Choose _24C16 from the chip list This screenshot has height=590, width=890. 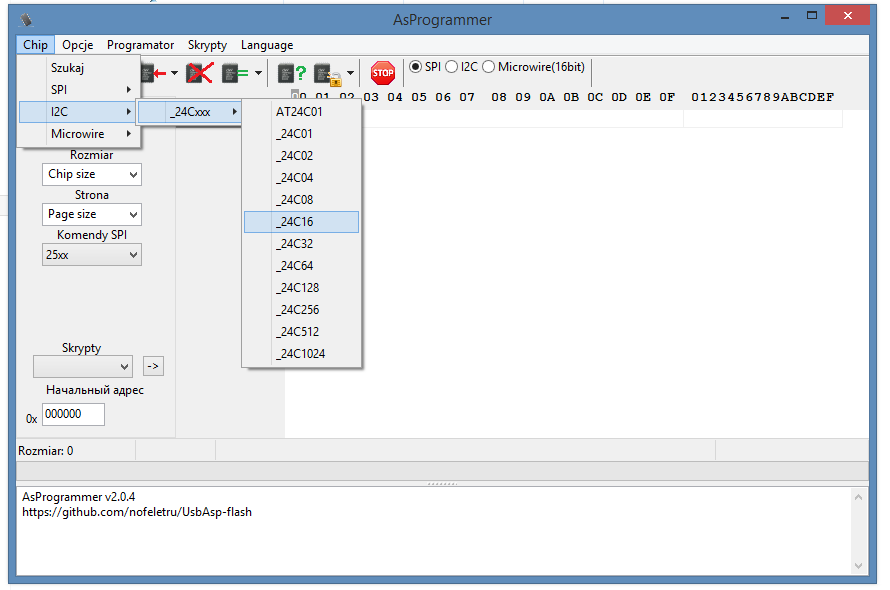[x=301, y=222]
